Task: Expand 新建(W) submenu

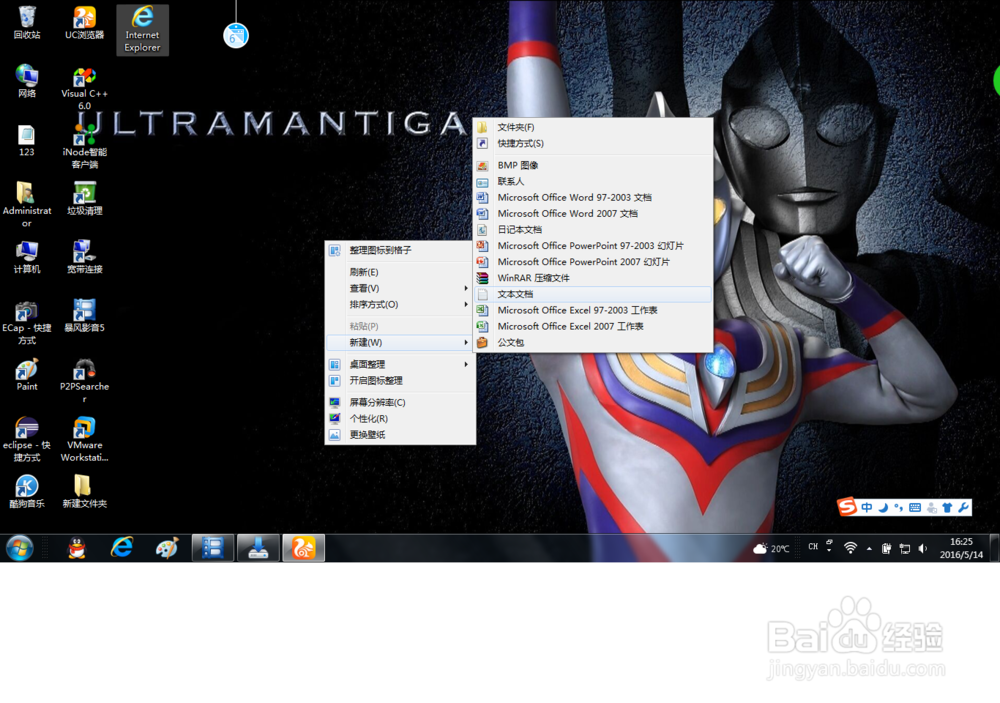Action: (401, 343)
